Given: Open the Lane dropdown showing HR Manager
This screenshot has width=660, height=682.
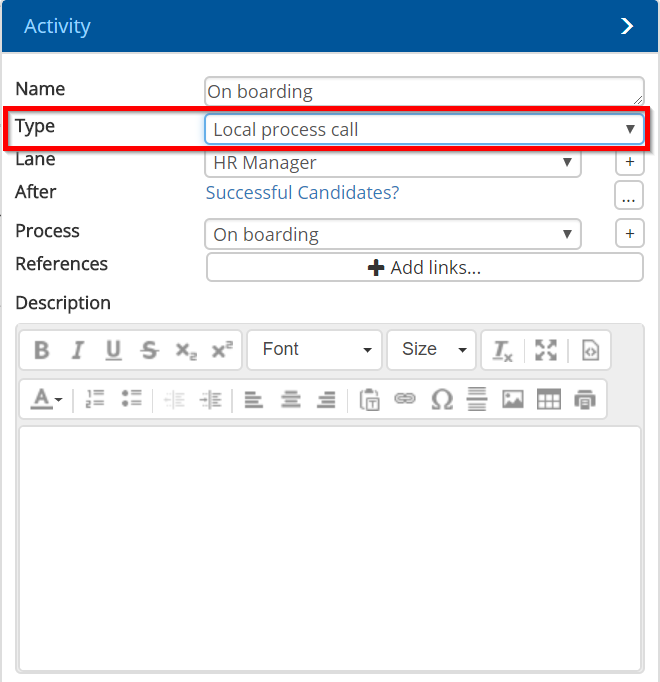Looking at the screenshot, I should tap(392, 163).
